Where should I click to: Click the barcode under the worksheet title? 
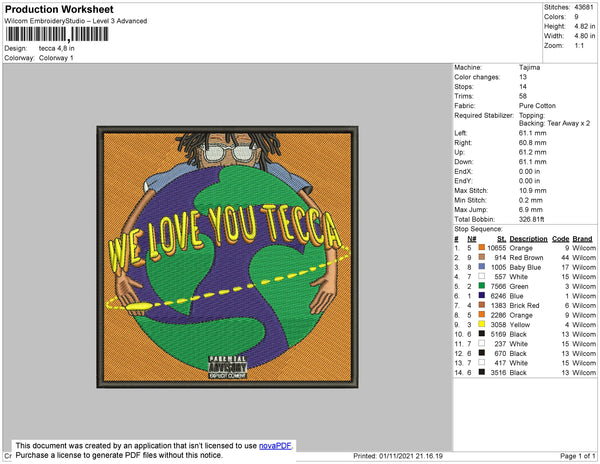point(57,34)
